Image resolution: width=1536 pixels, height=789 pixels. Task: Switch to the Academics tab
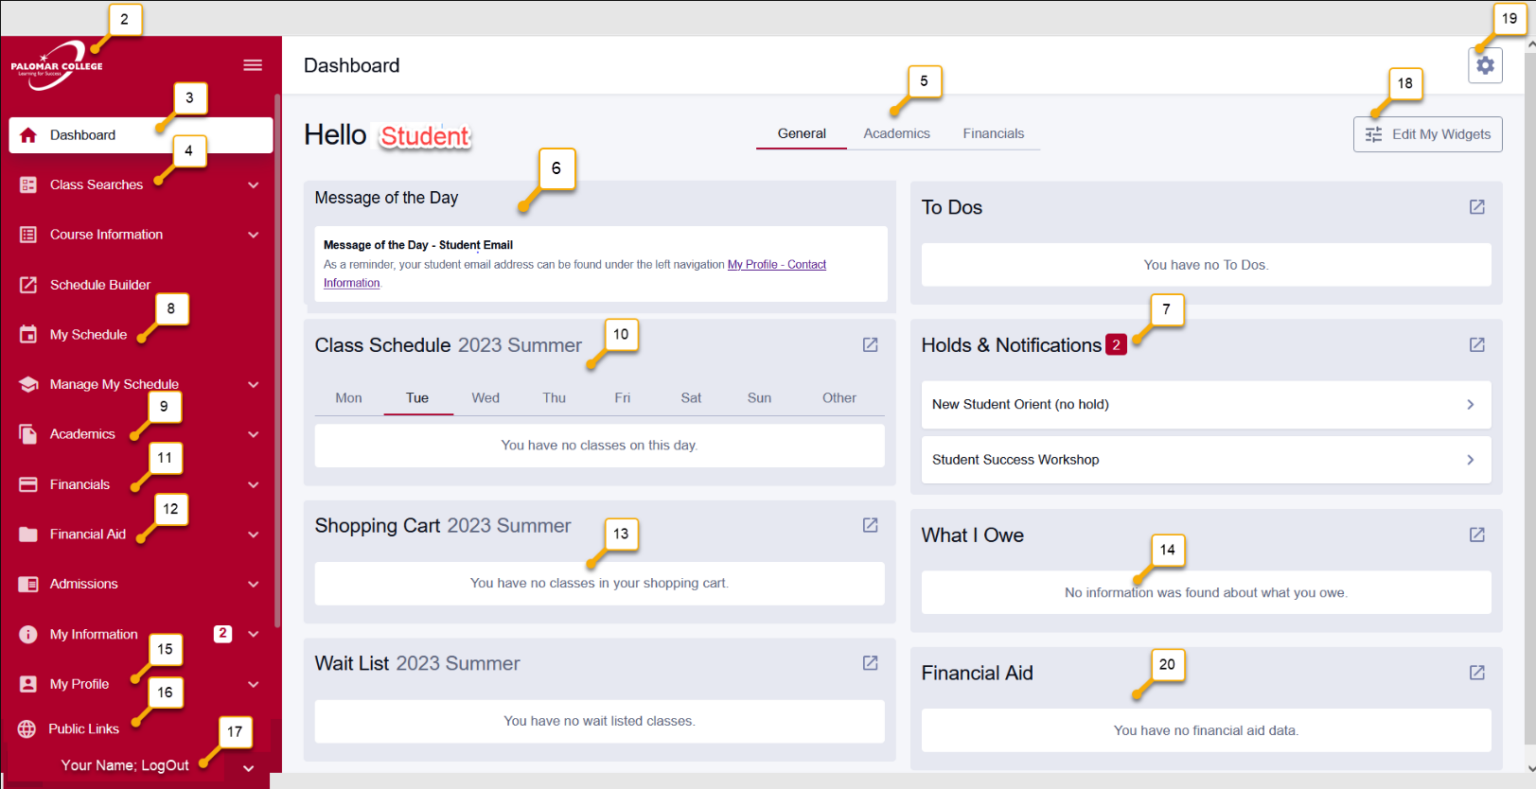pos(896,134)
